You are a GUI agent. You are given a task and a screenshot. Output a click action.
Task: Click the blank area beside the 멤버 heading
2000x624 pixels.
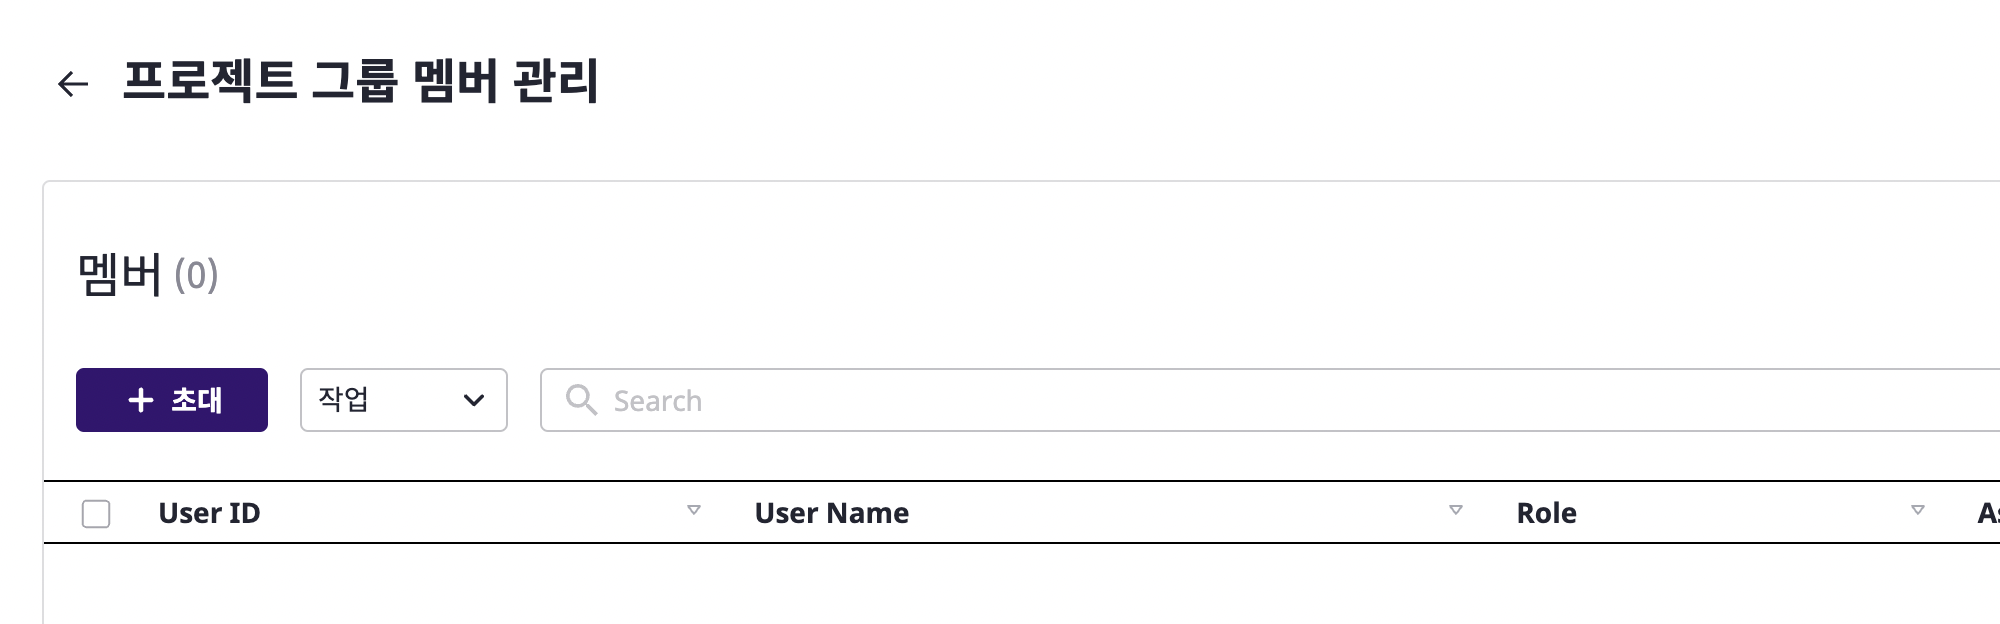(x=1000, y=275)
